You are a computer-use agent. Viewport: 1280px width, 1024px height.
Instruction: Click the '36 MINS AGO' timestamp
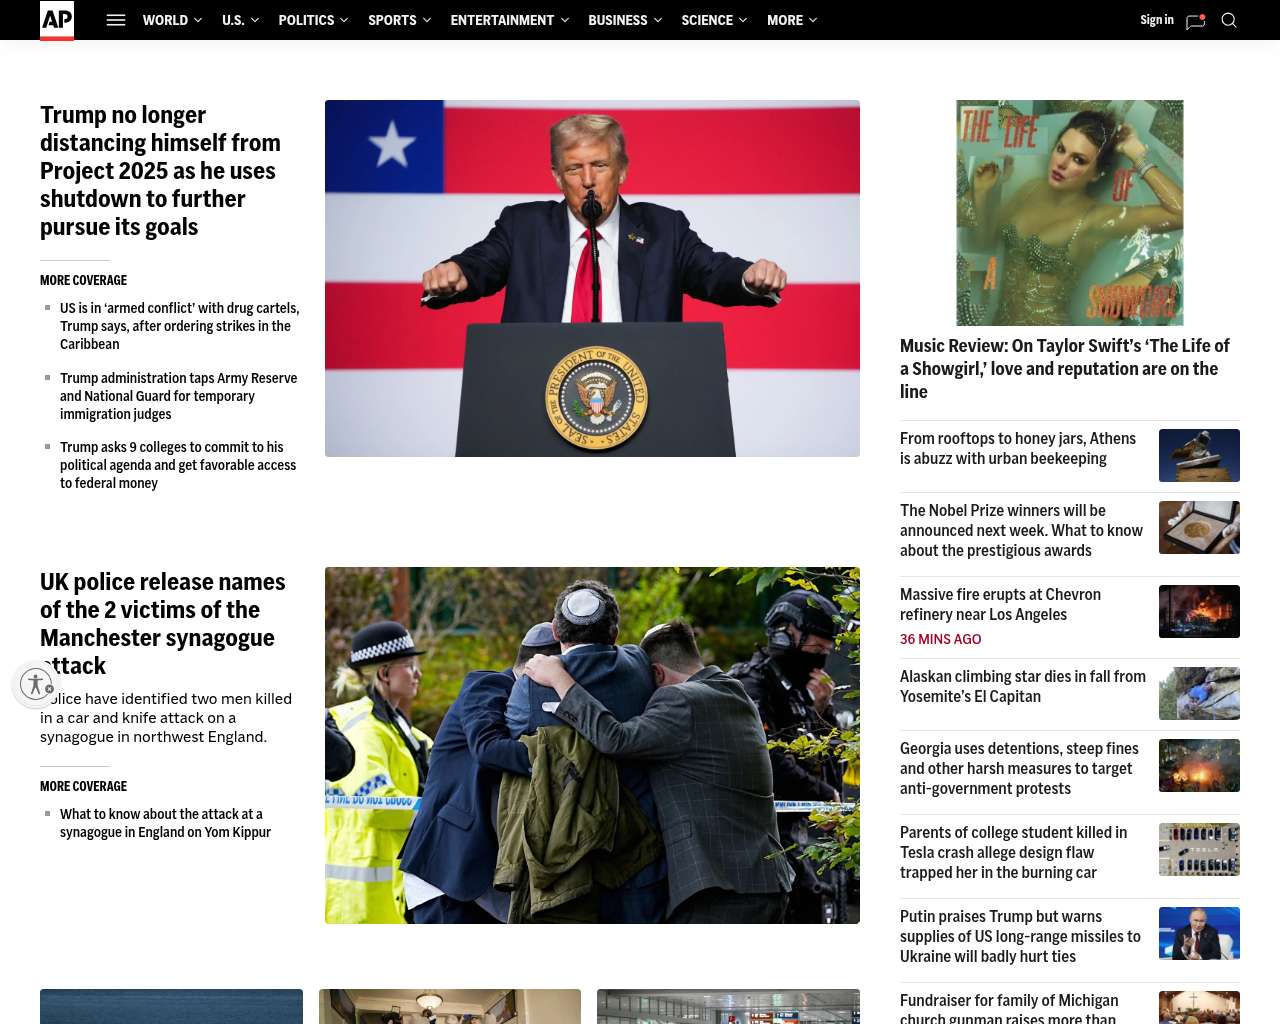pyautogui.click(x=941, y=639)
